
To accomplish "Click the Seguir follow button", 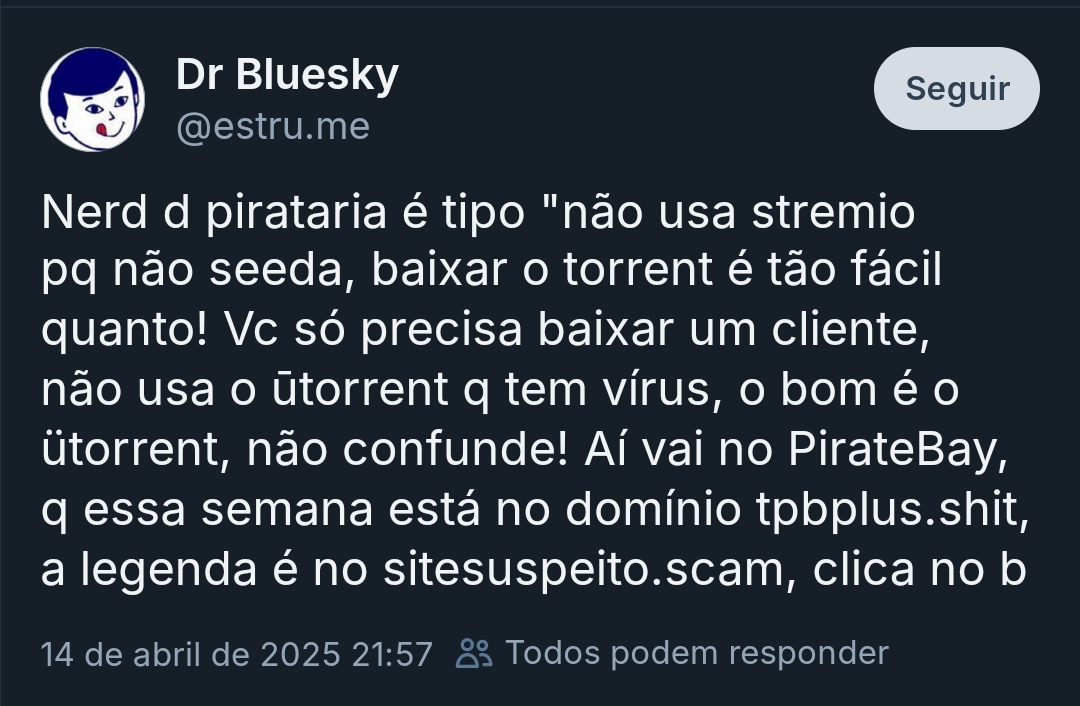I will (957, 88).
